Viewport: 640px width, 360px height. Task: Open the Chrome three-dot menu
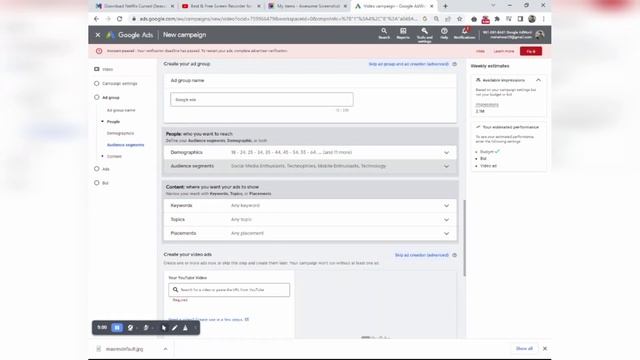click(544, 19)
